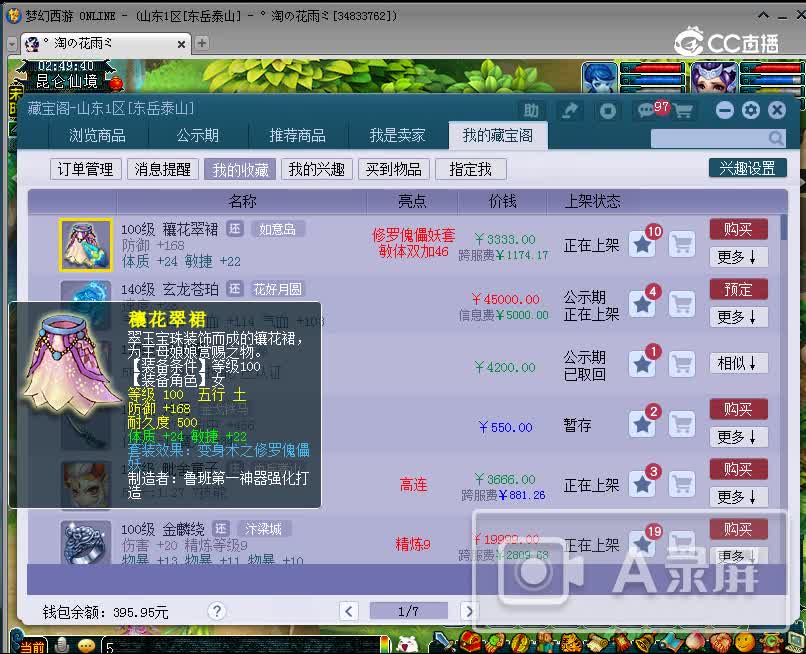This screenshot has height=654, width=806.
Task: Click the 预定 button for the 45000 yuan item
Action: pyautogui.click(x=738, y=289)
